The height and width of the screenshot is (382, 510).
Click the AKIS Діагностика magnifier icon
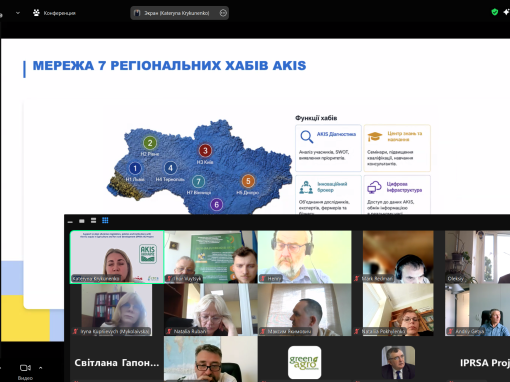tap(306, 137)
